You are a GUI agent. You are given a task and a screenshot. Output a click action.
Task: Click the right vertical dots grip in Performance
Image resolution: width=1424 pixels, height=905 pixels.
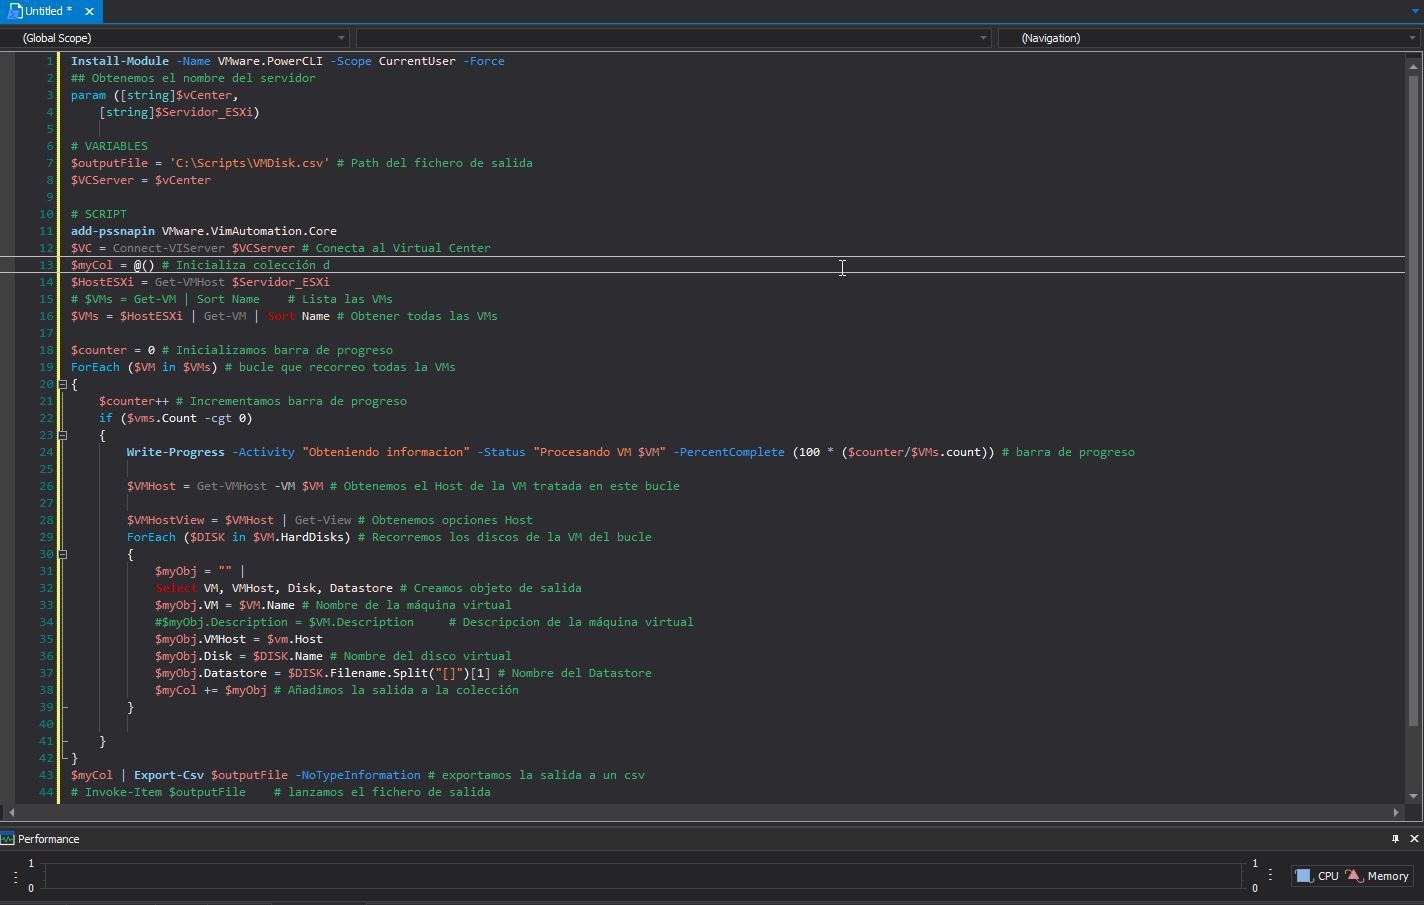click(x=1270, y=875)
